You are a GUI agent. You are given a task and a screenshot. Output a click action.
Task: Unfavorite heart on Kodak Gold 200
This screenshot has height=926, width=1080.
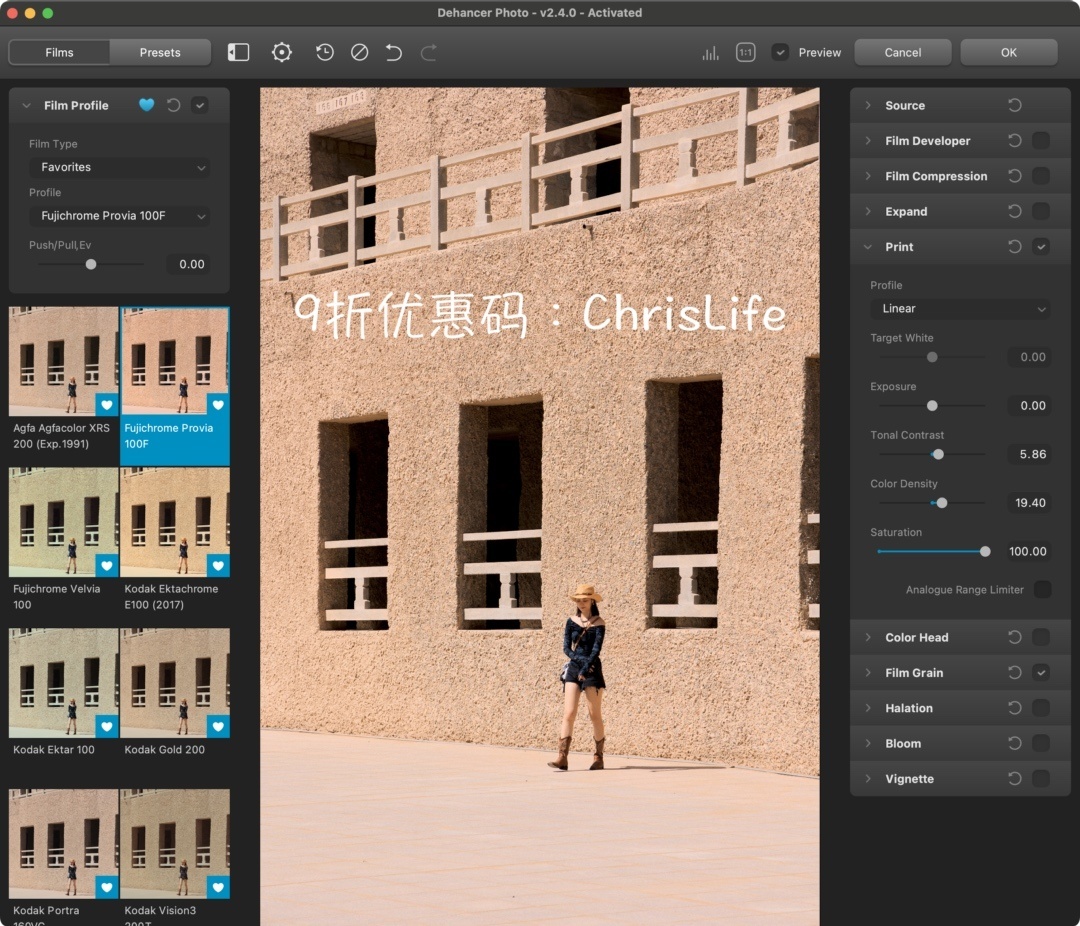click(x=218, y=726)
